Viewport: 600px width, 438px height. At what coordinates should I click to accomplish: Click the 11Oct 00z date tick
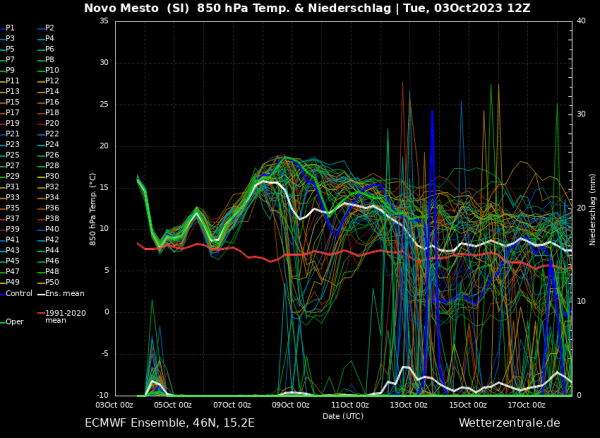coord(350,405)
